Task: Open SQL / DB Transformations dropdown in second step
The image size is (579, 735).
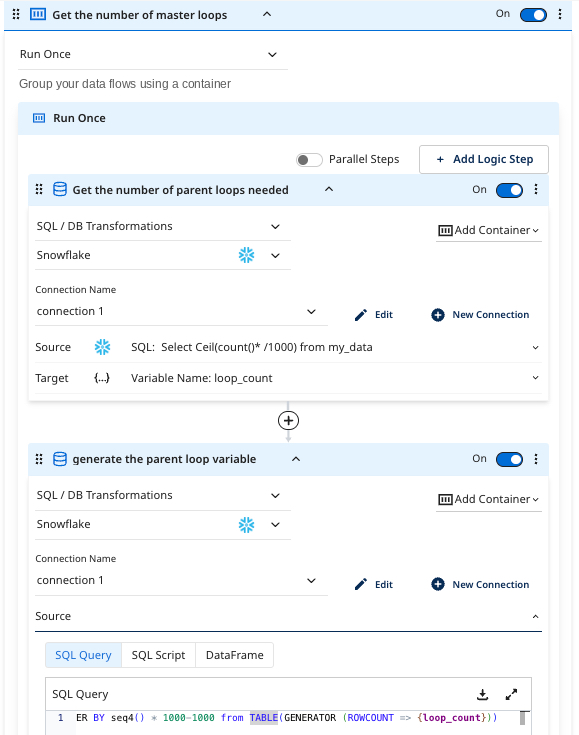Action: 163,495
